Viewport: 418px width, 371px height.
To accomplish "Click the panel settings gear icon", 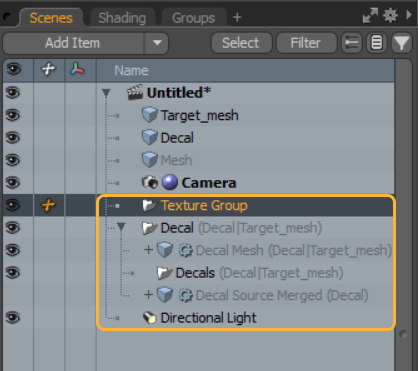I will coord(390,15).
